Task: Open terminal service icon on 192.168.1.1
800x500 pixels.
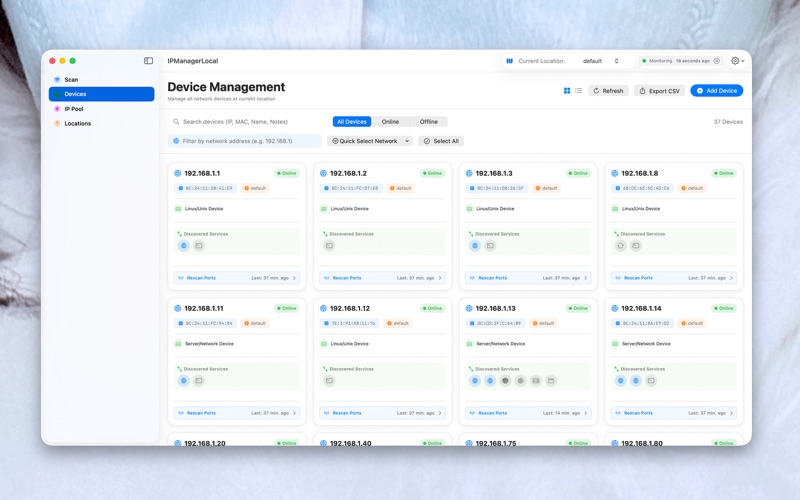Action: click(199, 246)
